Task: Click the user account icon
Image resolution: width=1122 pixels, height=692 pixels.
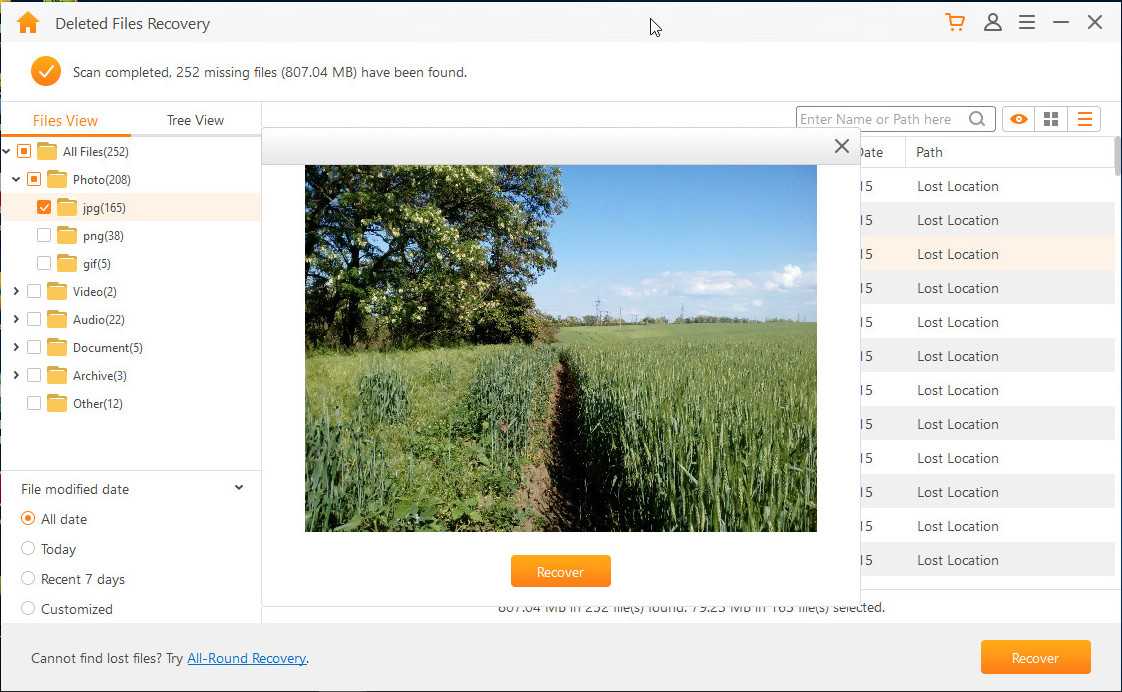Action: pyautogui.click(x=992, y=22)
